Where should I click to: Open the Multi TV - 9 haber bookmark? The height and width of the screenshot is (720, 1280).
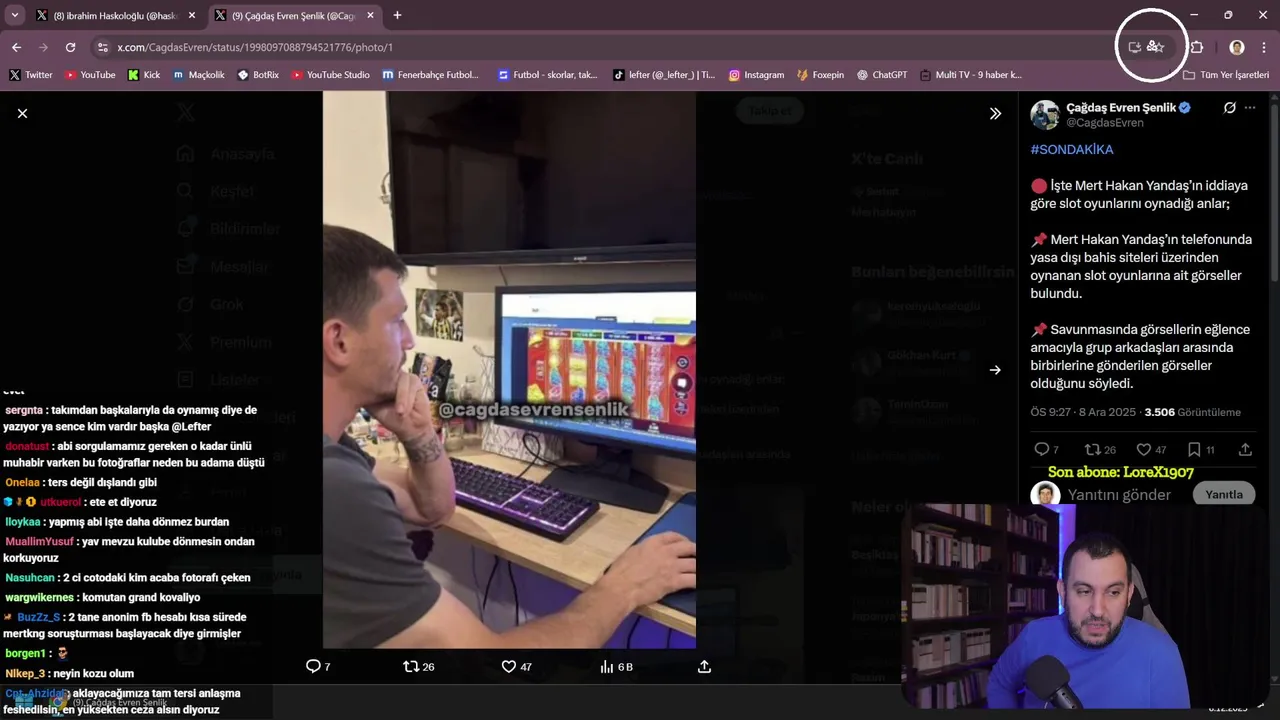click(x=970, y=75)
